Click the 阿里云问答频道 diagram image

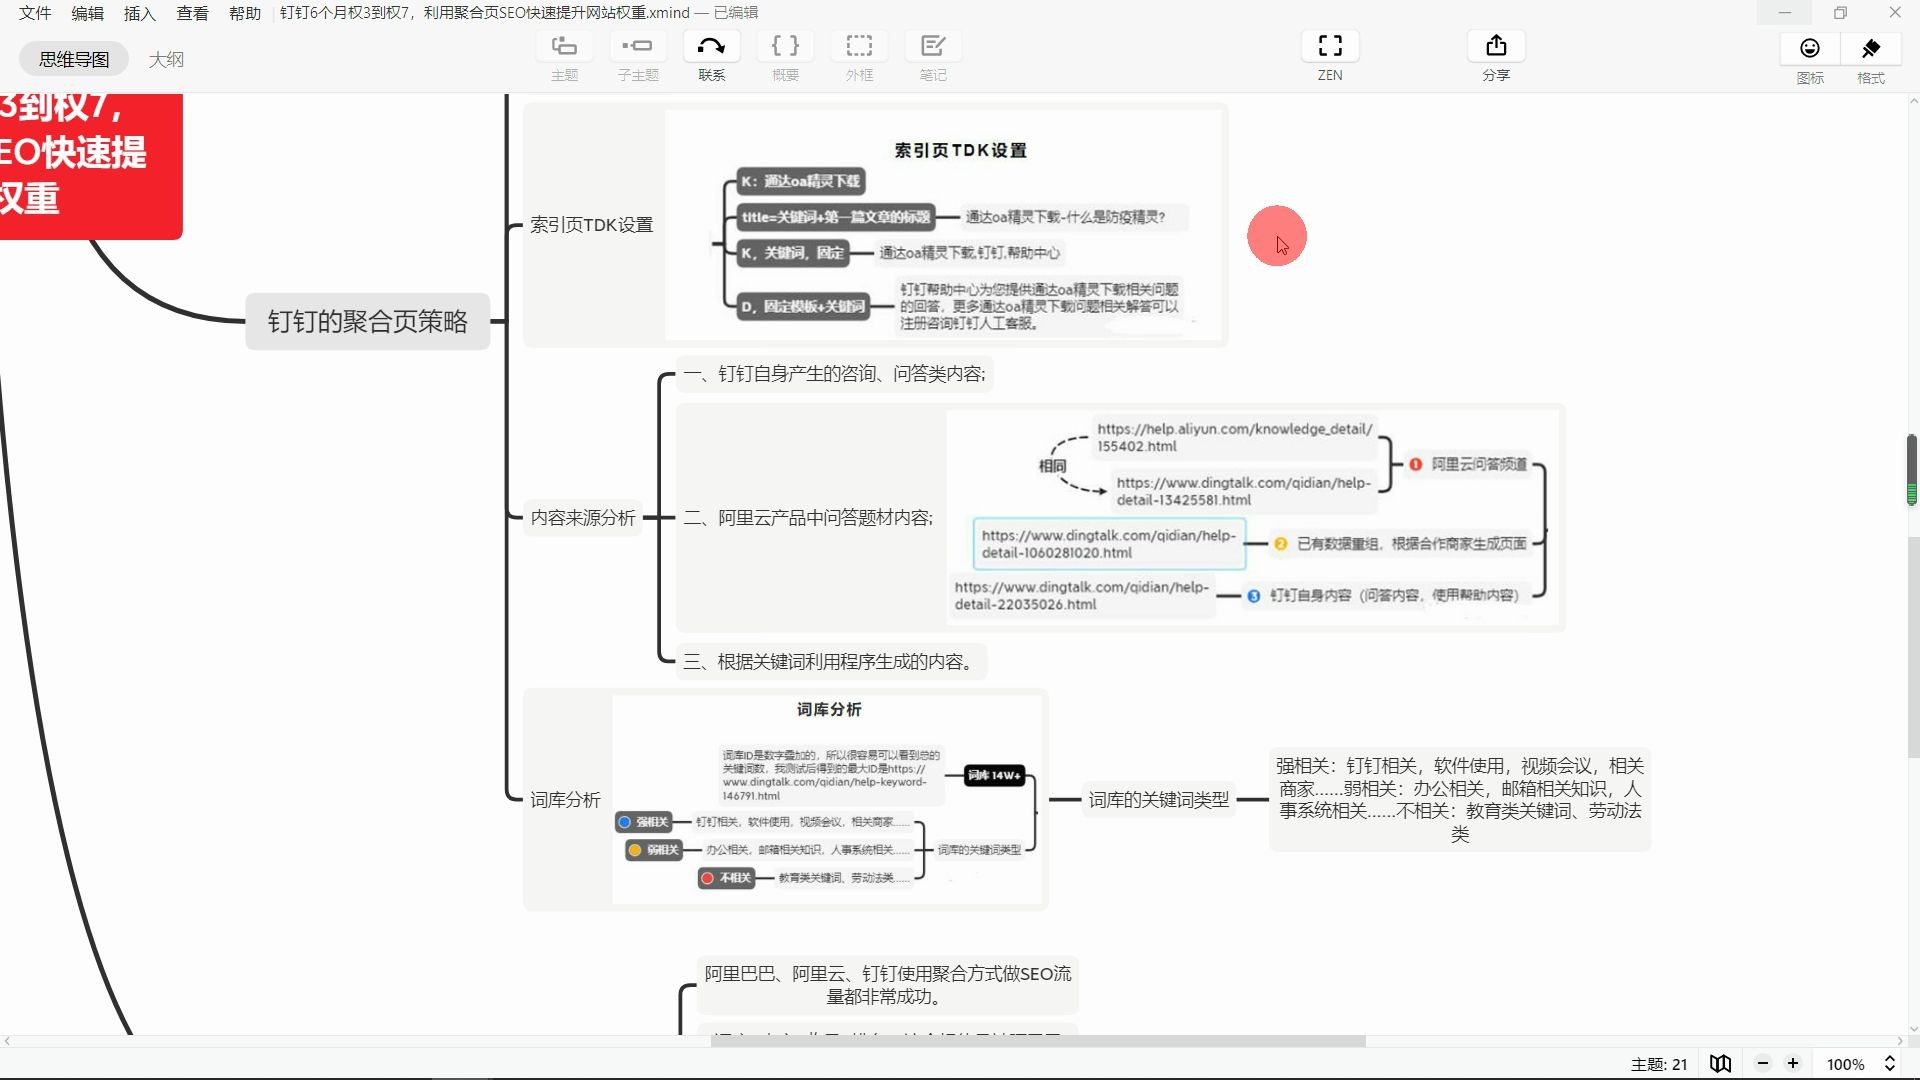tap(1253, 517)
